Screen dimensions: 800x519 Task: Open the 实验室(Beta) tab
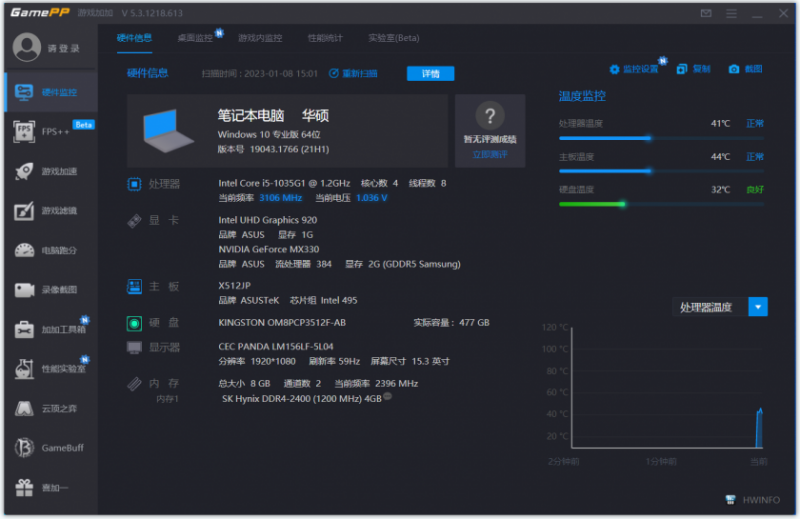pos(394,38)
